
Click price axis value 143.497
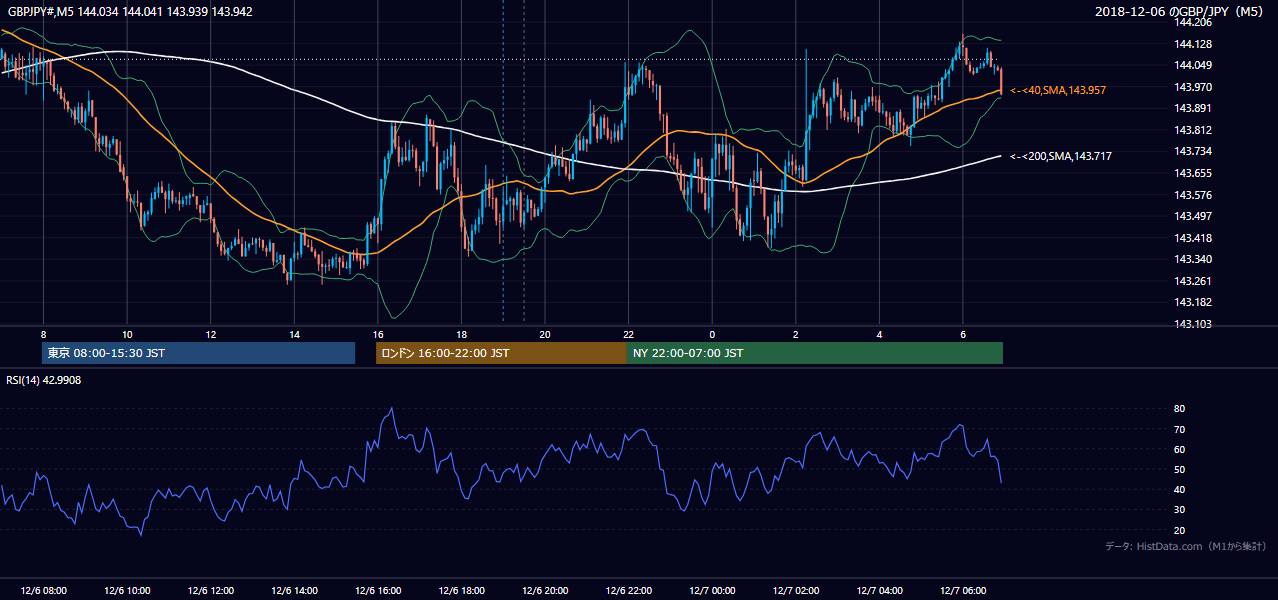[x=1192, y=216]
